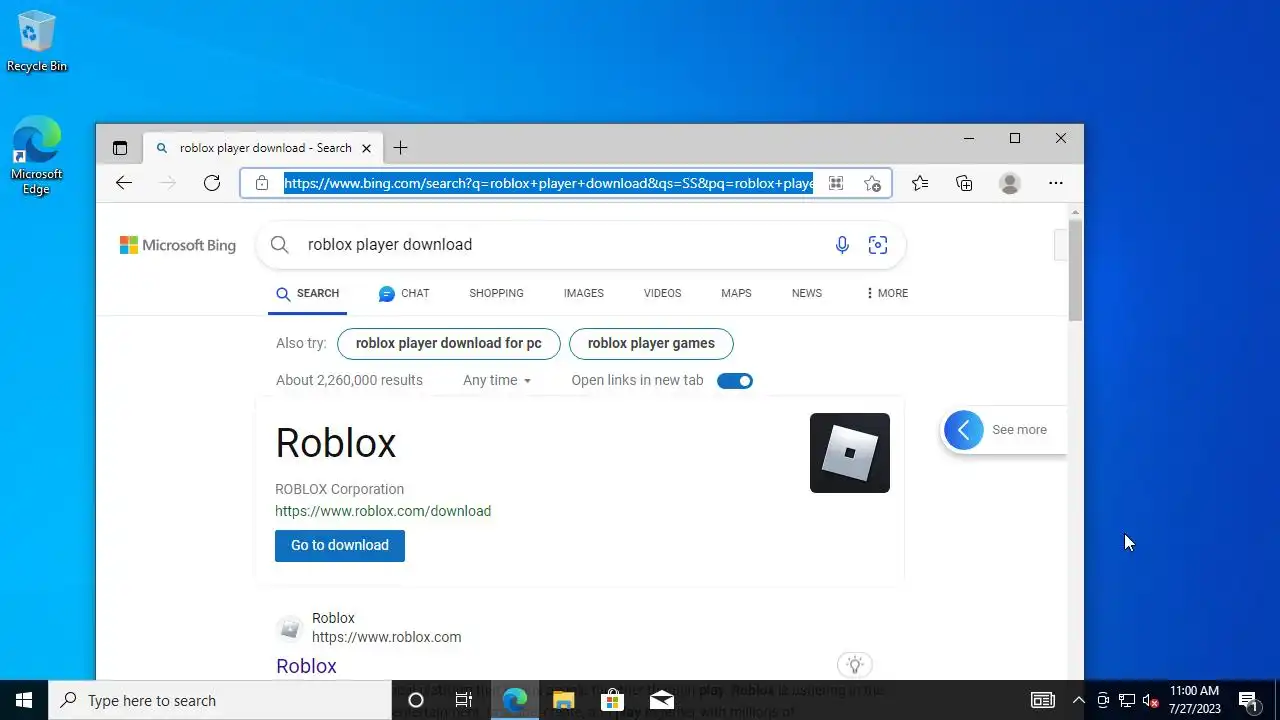This screenshot has width=1280, height=720.
Task: Open volume control in system tray
Action: click(1150, 700)
